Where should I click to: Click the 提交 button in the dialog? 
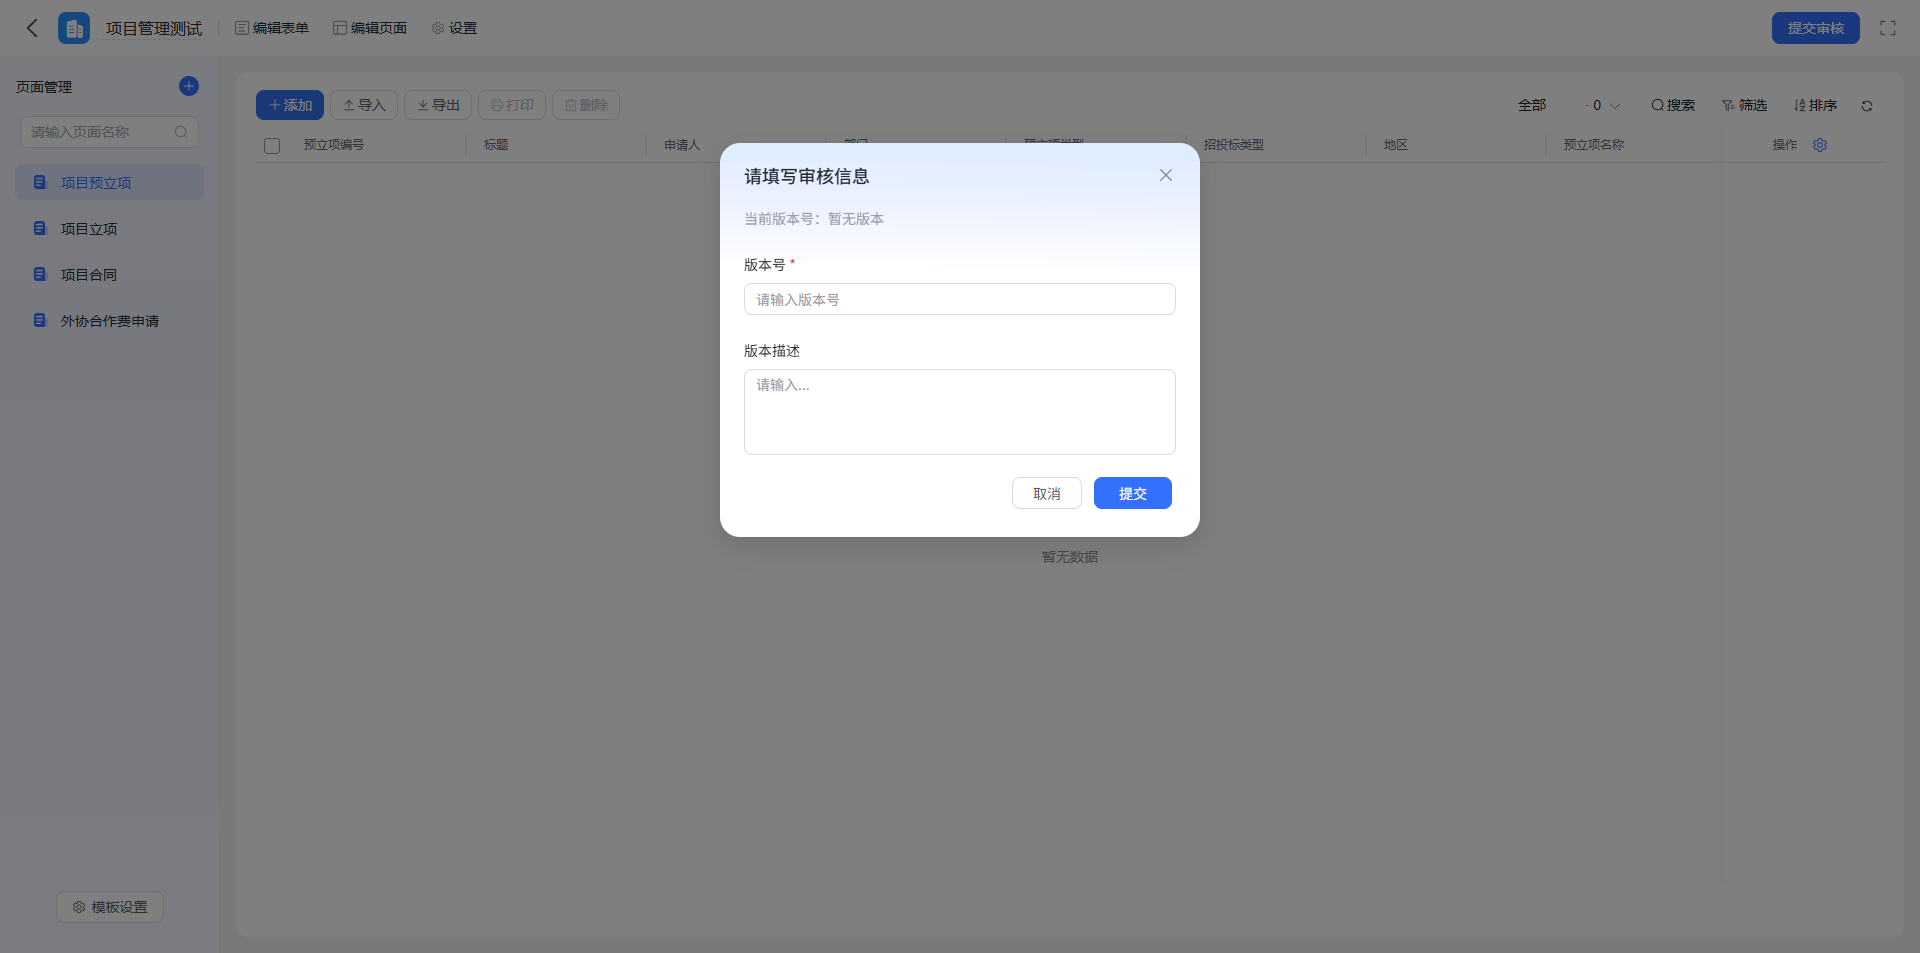pyautogui.click(x=1133, y=493)
